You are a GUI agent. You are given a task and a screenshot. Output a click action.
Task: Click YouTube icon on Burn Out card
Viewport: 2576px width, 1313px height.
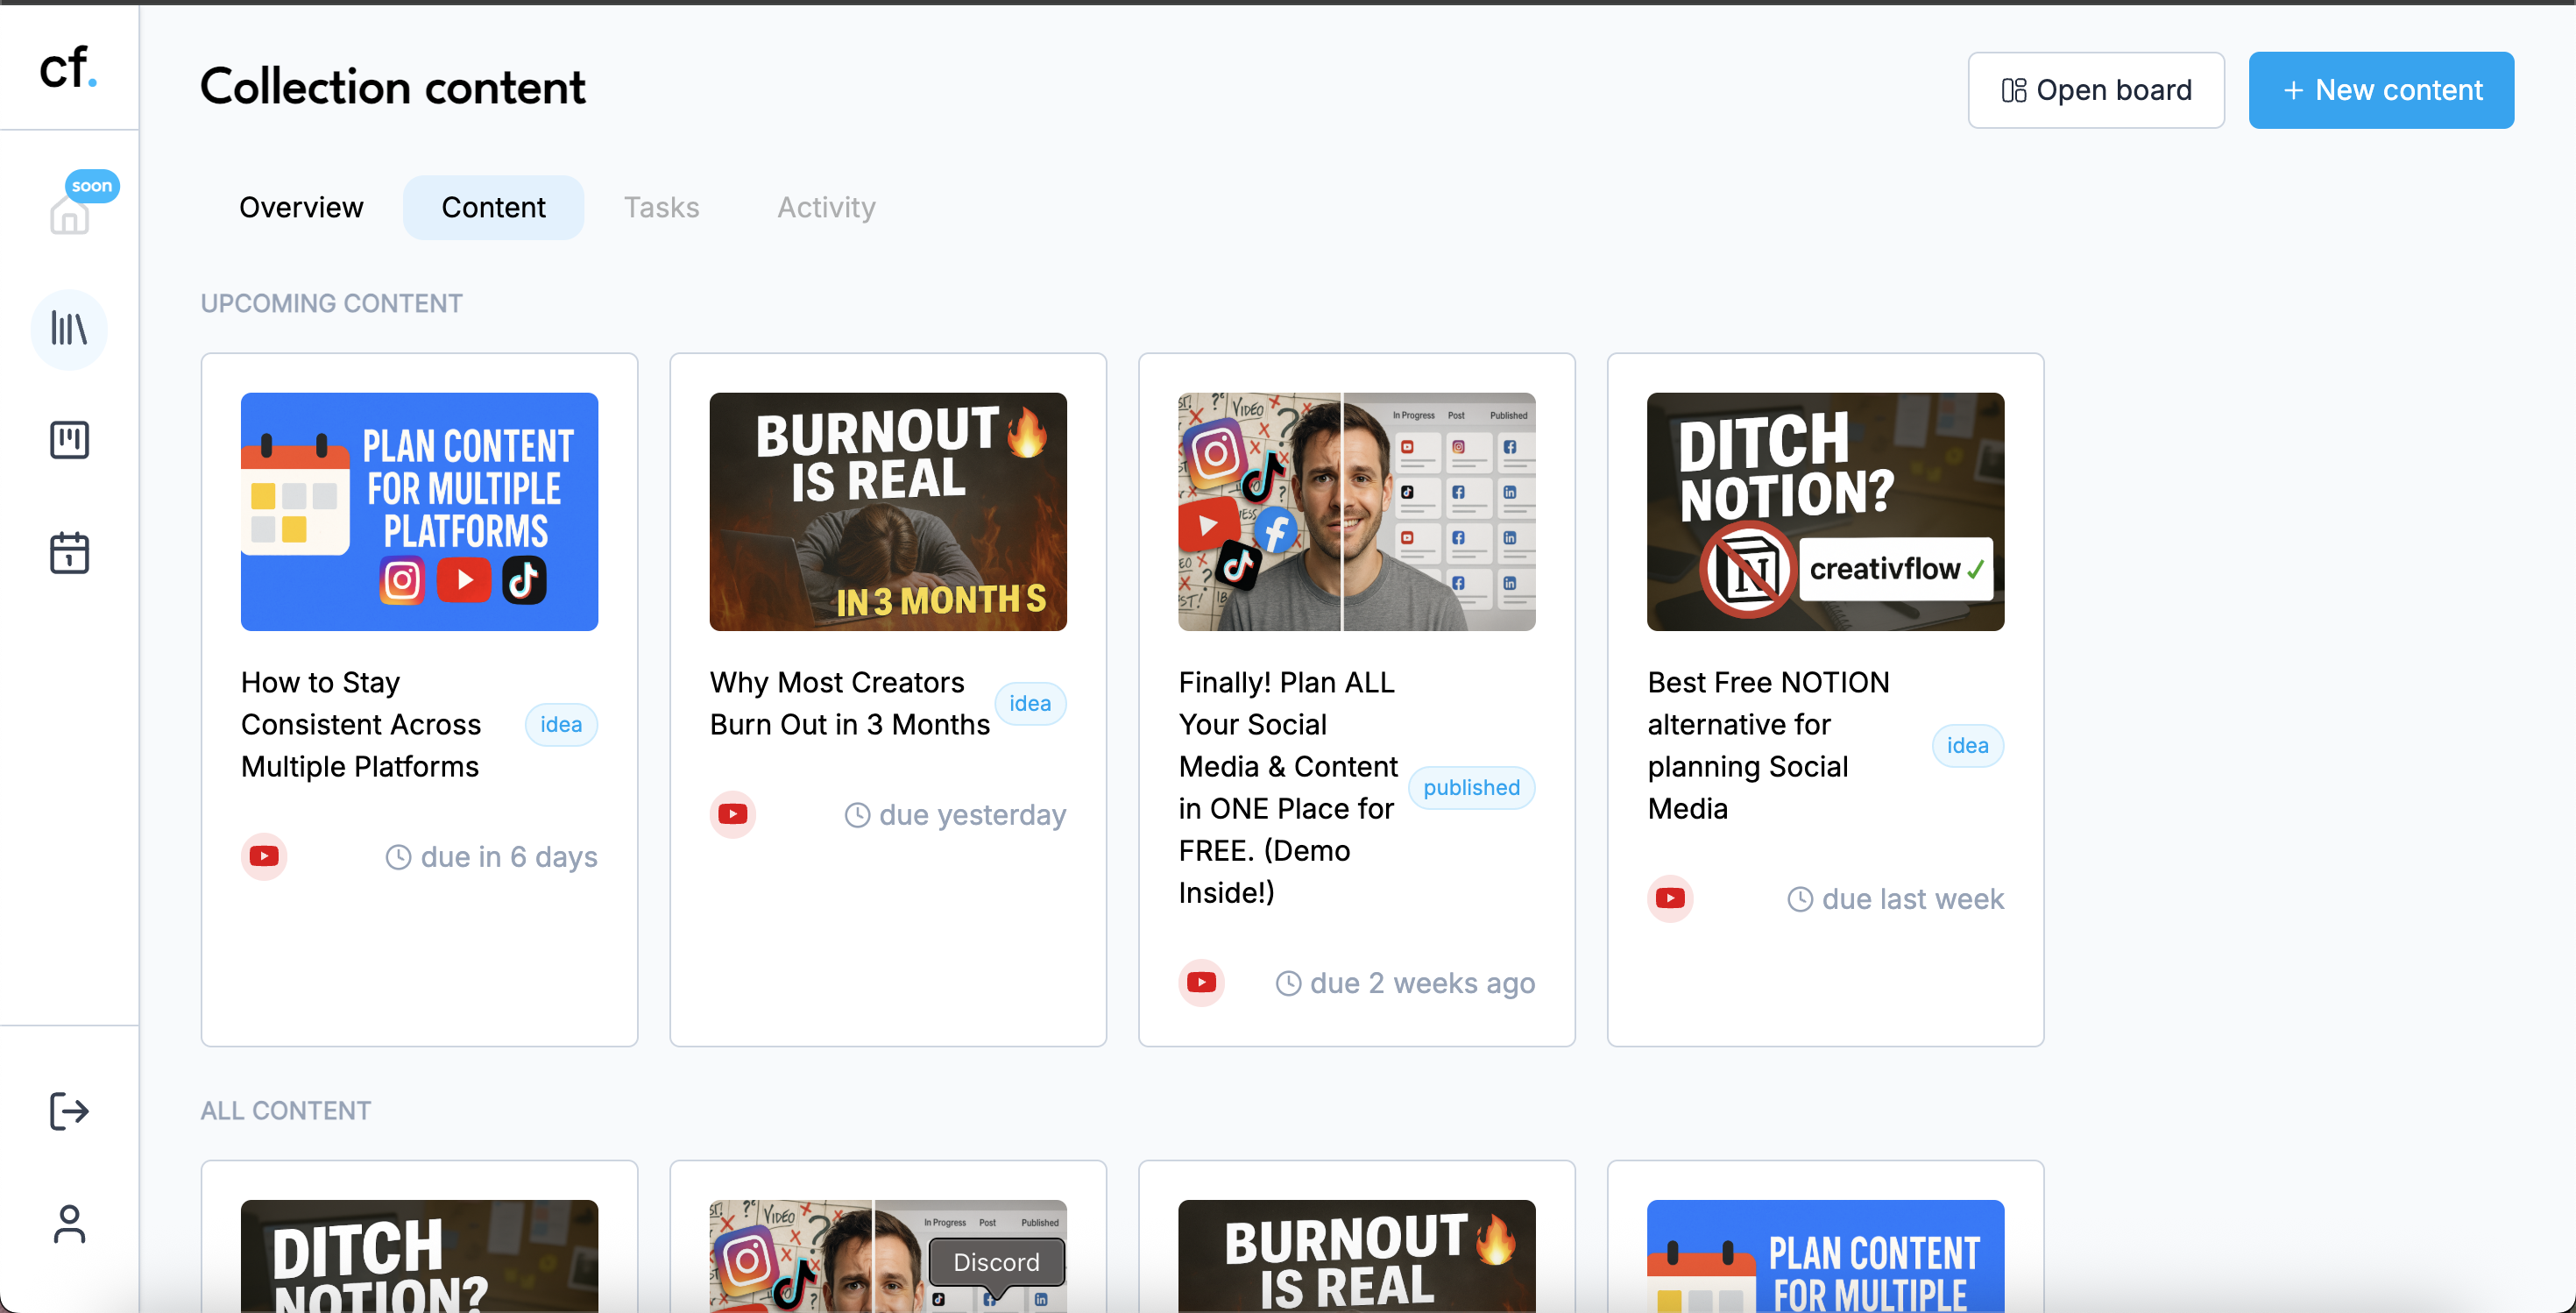[733, 814]
